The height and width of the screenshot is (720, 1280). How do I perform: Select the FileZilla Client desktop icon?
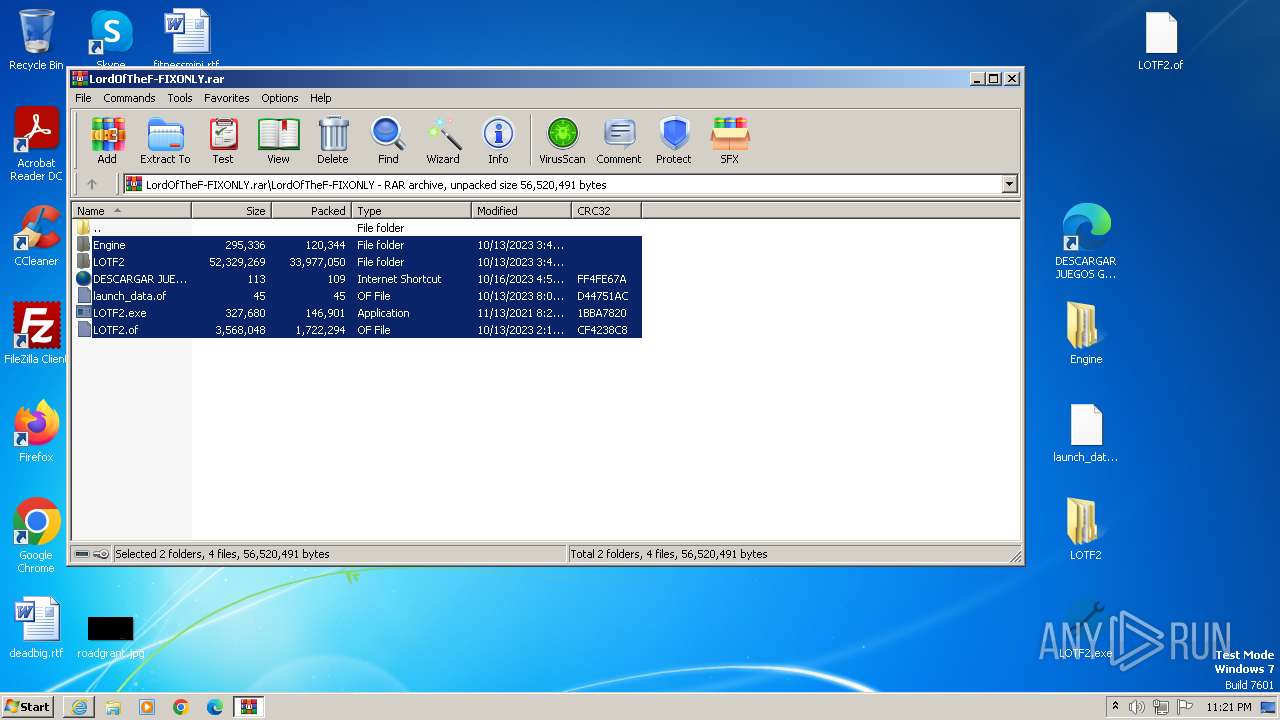pos(36,333)
